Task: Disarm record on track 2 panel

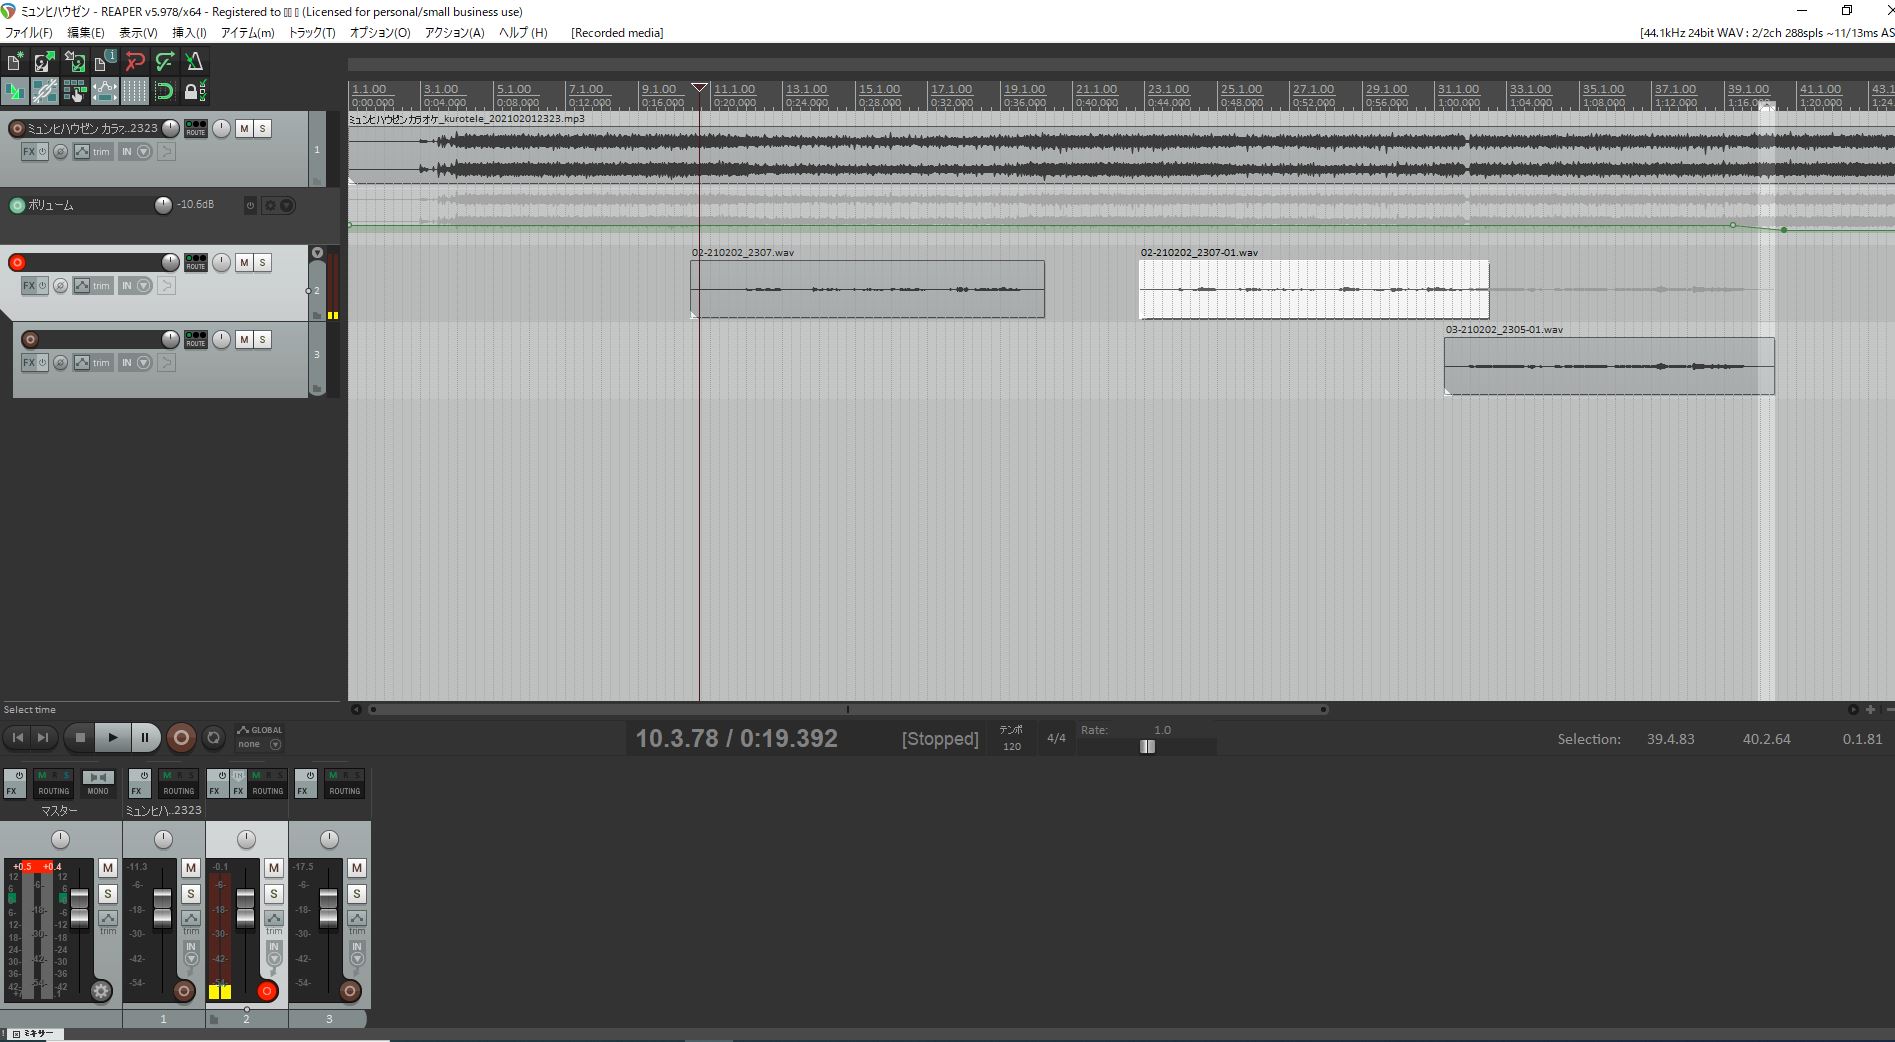Action: (x=17, y=263)
